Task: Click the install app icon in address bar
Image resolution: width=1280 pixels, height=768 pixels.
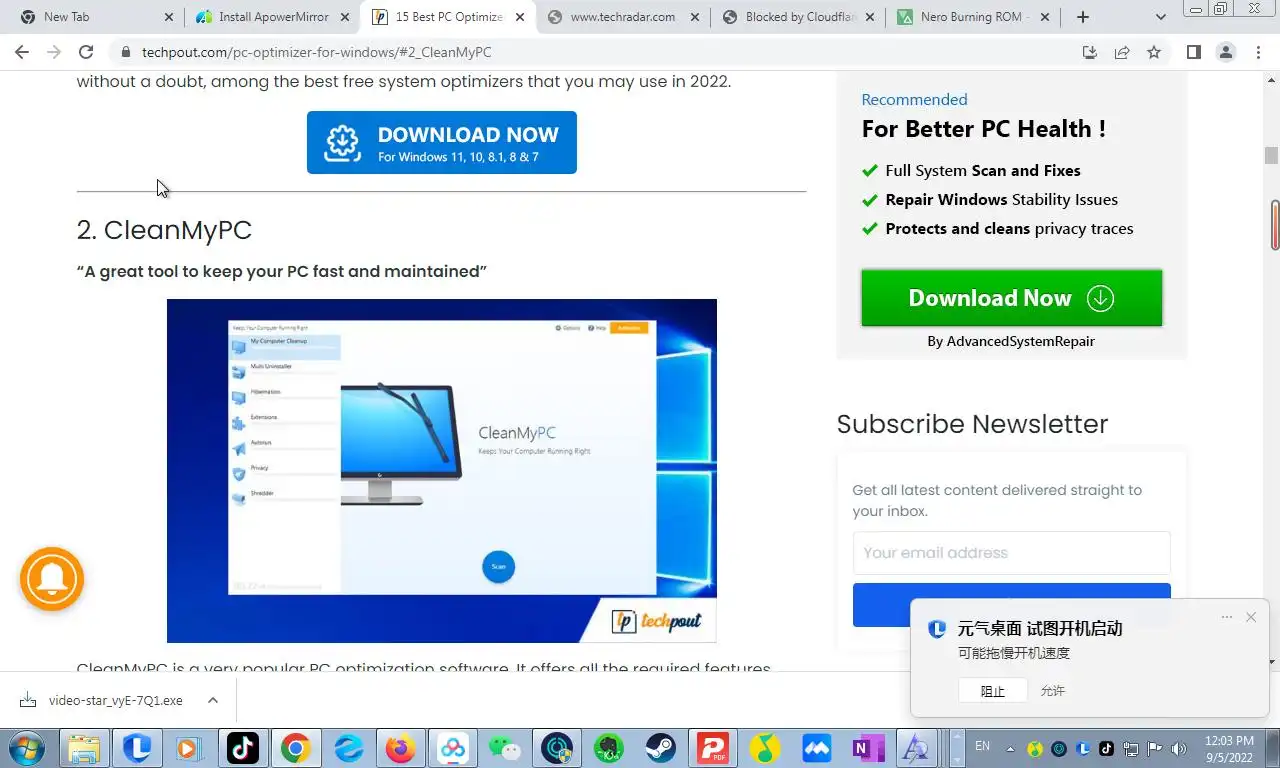Action: click(1090, 52)
